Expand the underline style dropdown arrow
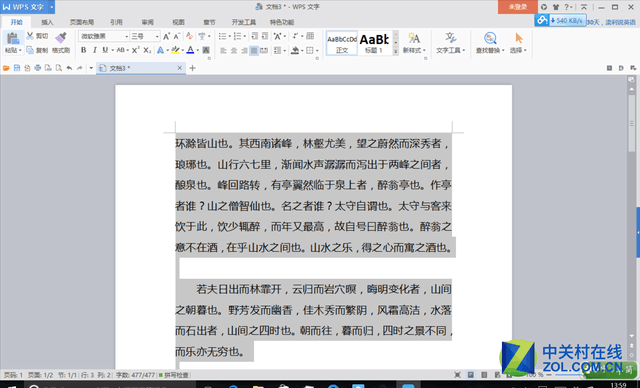This screenshot has width=640, height=388. point(112,50)
